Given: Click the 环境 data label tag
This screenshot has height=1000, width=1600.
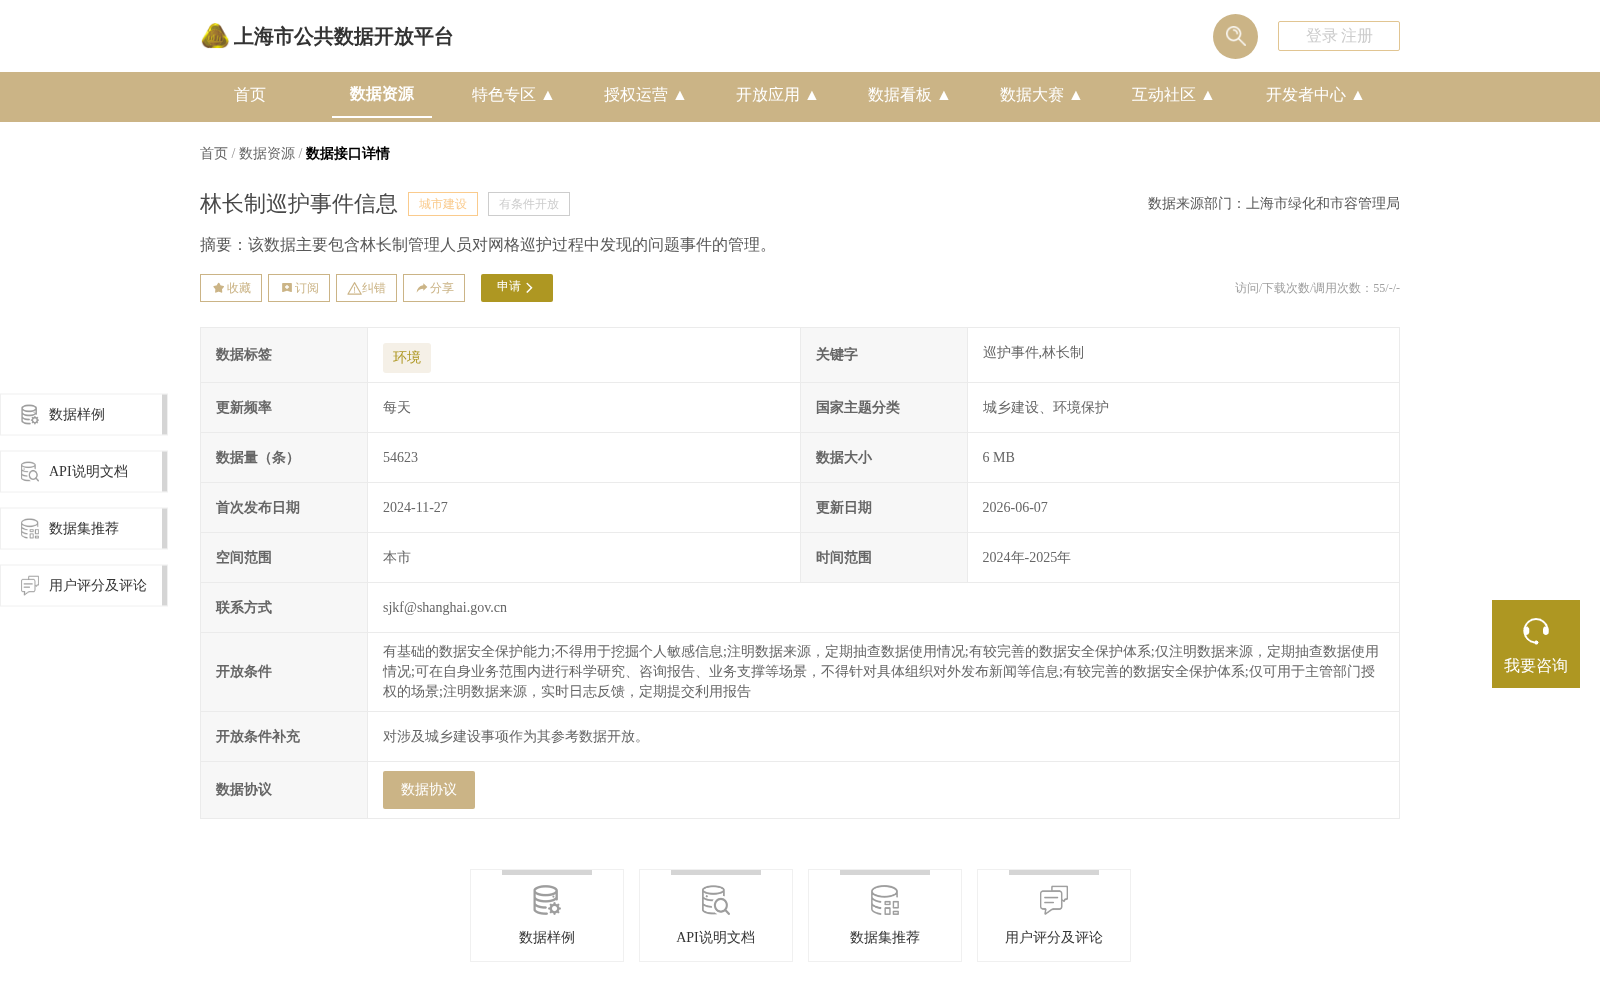Looking at the screenshot, I should coord(407,358).
